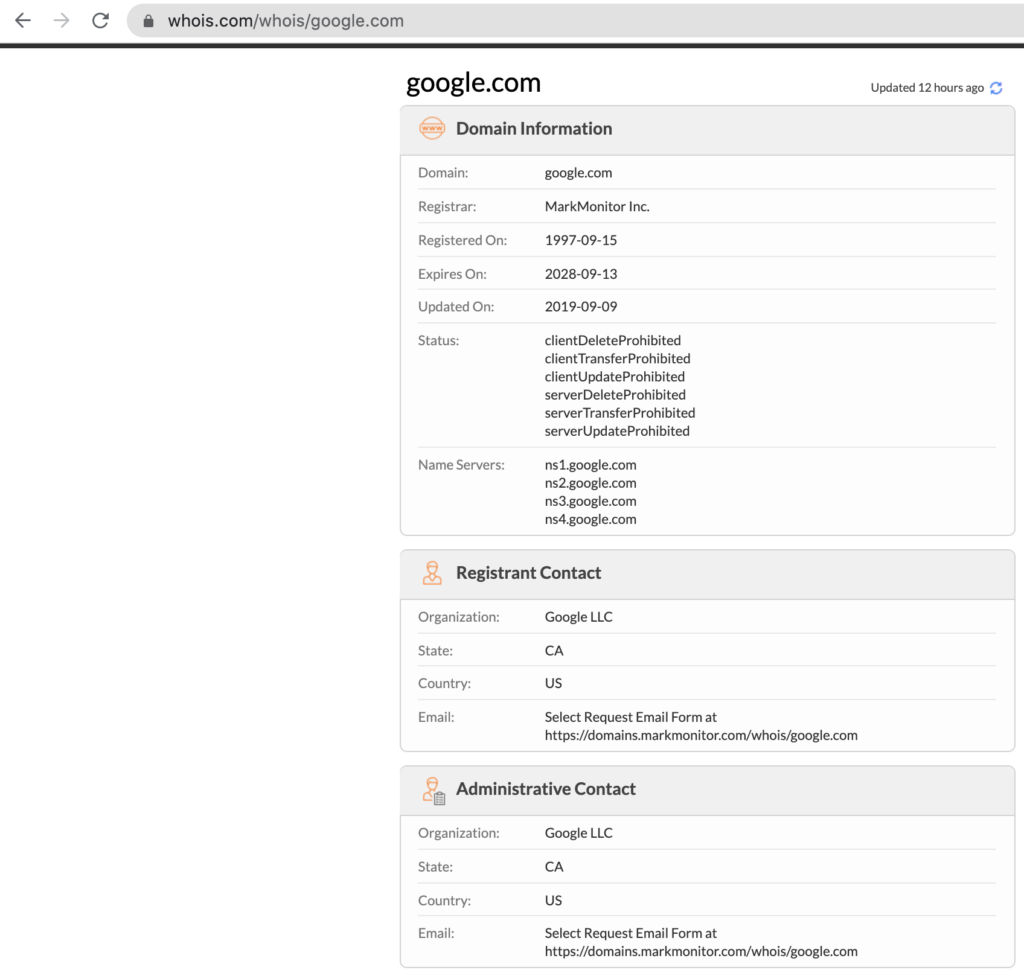This screenshot has width=1024, height=979.
Task: Click name server ns4.google.com
Action: click(590, 519)
